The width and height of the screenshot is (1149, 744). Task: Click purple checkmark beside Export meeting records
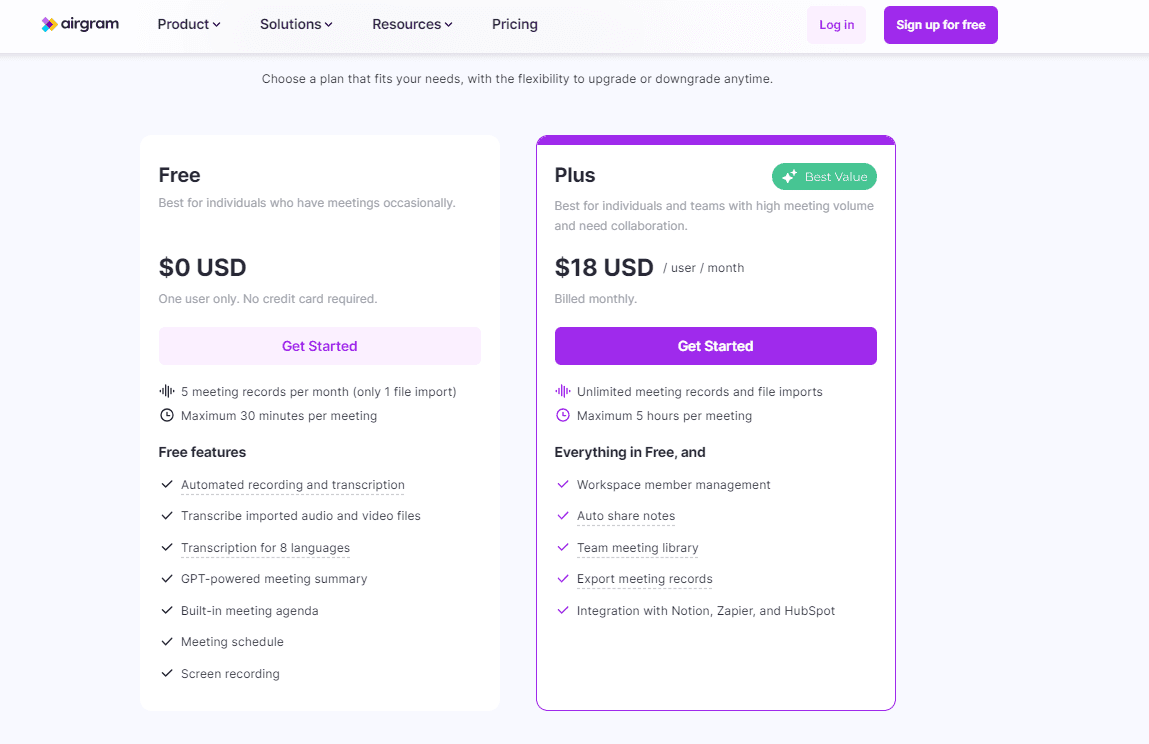[563, 578]
